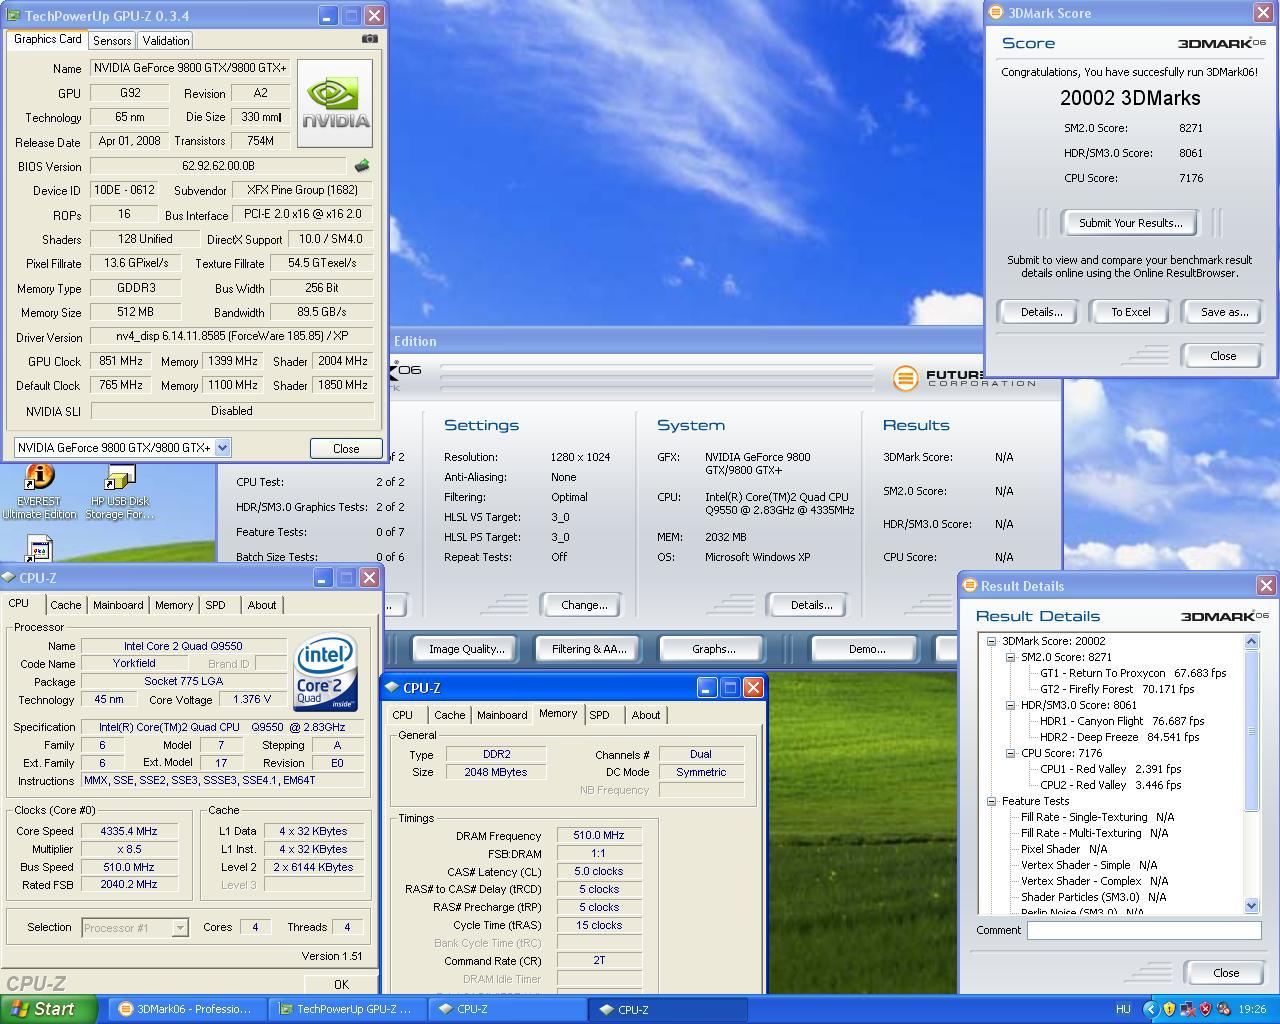Viewport: 1280px width, 1024px height.
Task: Click Details... under System in 3DMark06
Action: tap(811, 605)
